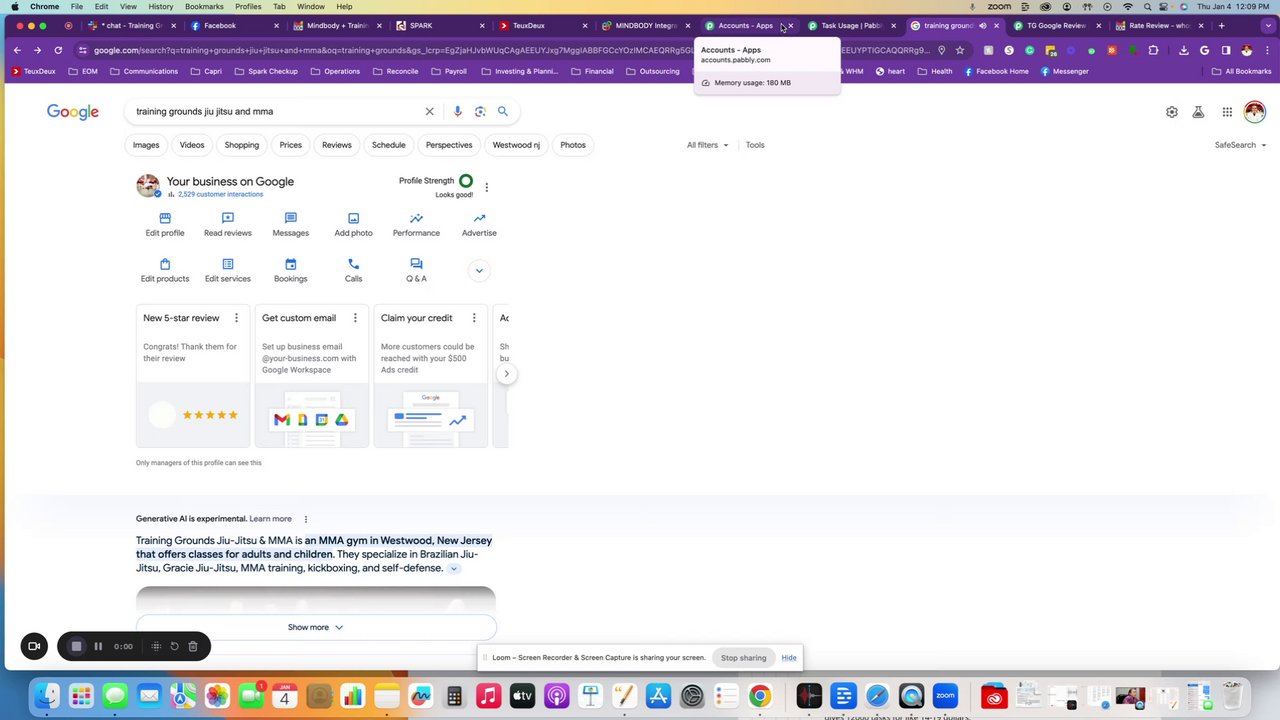The image size is (1280, 720).
Task: Filter results by Reviews
Action: pos(337,145)
